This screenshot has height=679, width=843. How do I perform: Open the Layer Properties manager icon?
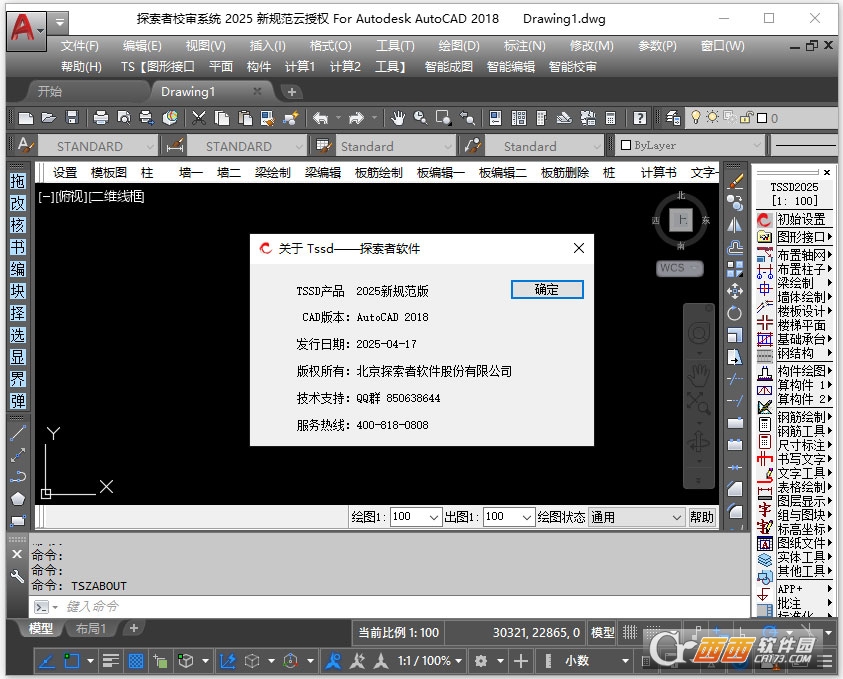pos(673,118)
